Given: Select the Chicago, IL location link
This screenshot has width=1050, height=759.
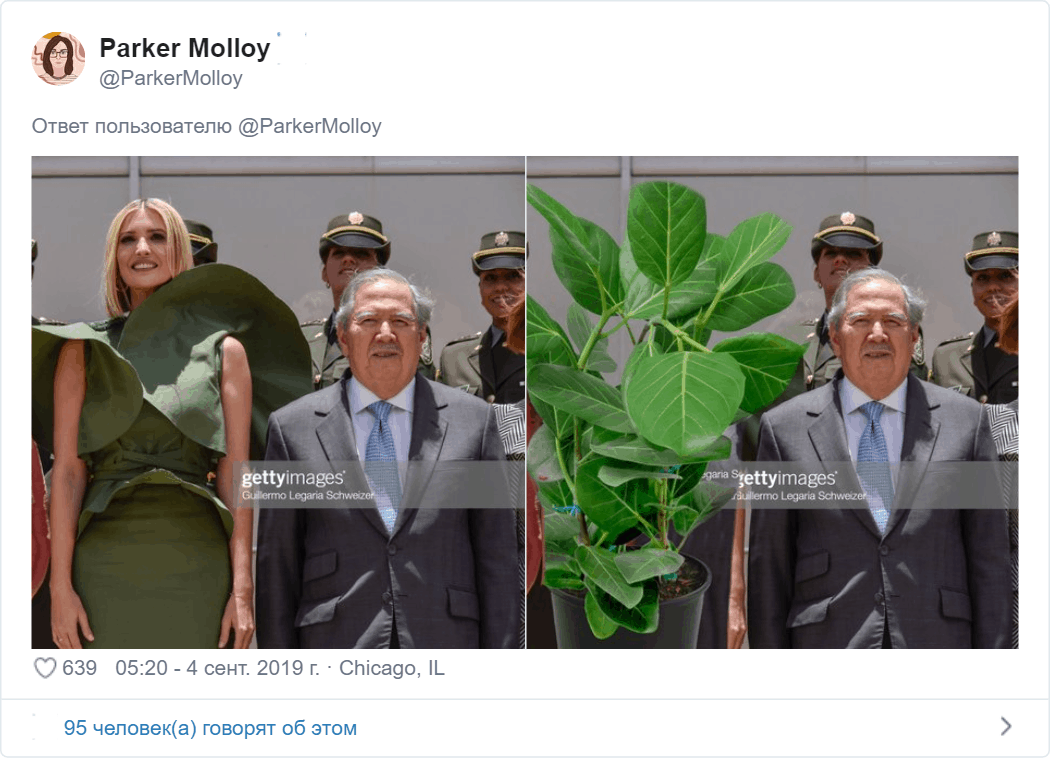Looking at the screenshot, I should pyautogui.click(x=392, y=668).
